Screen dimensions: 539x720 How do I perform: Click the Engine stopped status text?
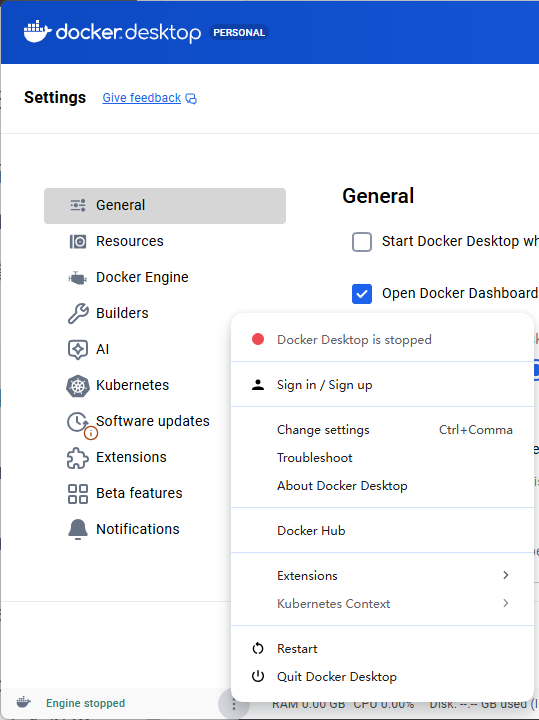coord(85,703)
